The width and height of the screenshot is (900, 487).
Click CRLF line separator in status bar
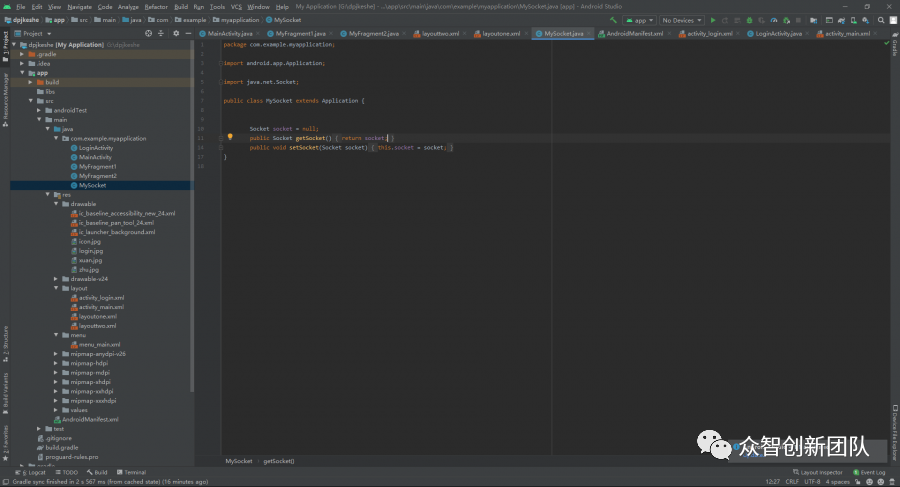coord(792,482)
